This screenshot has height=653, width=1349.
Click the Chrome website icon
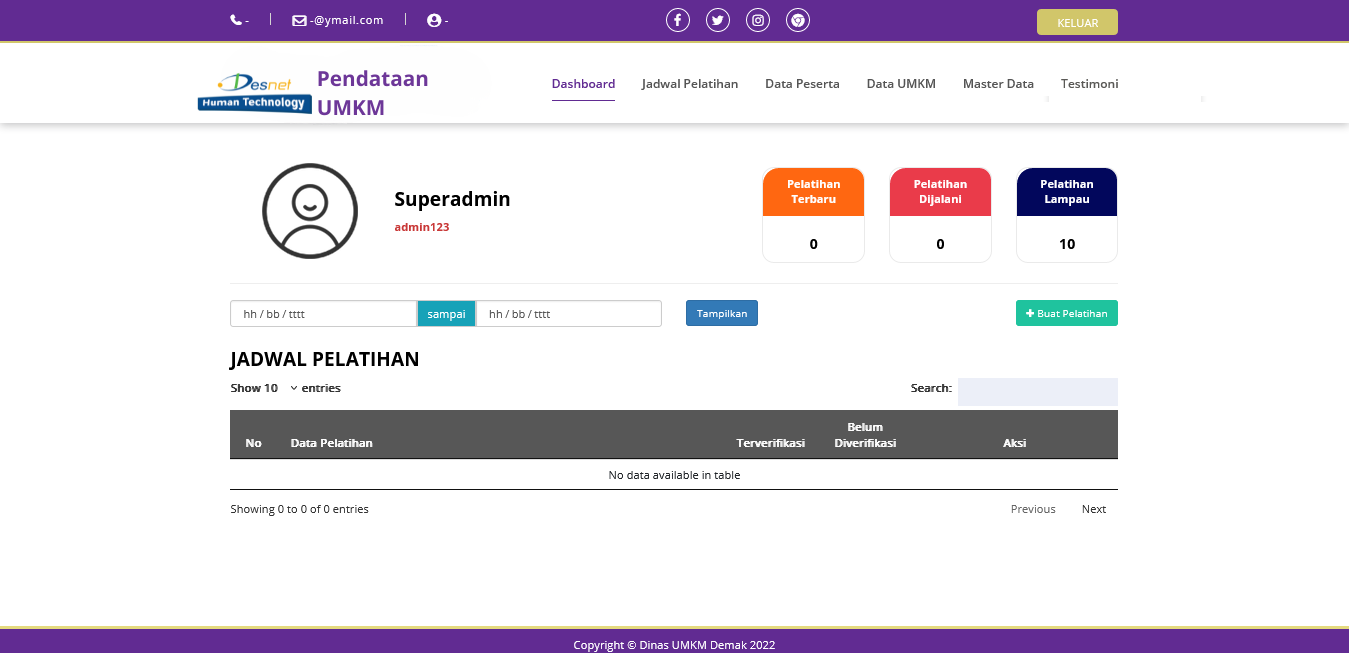click(797, 20)
